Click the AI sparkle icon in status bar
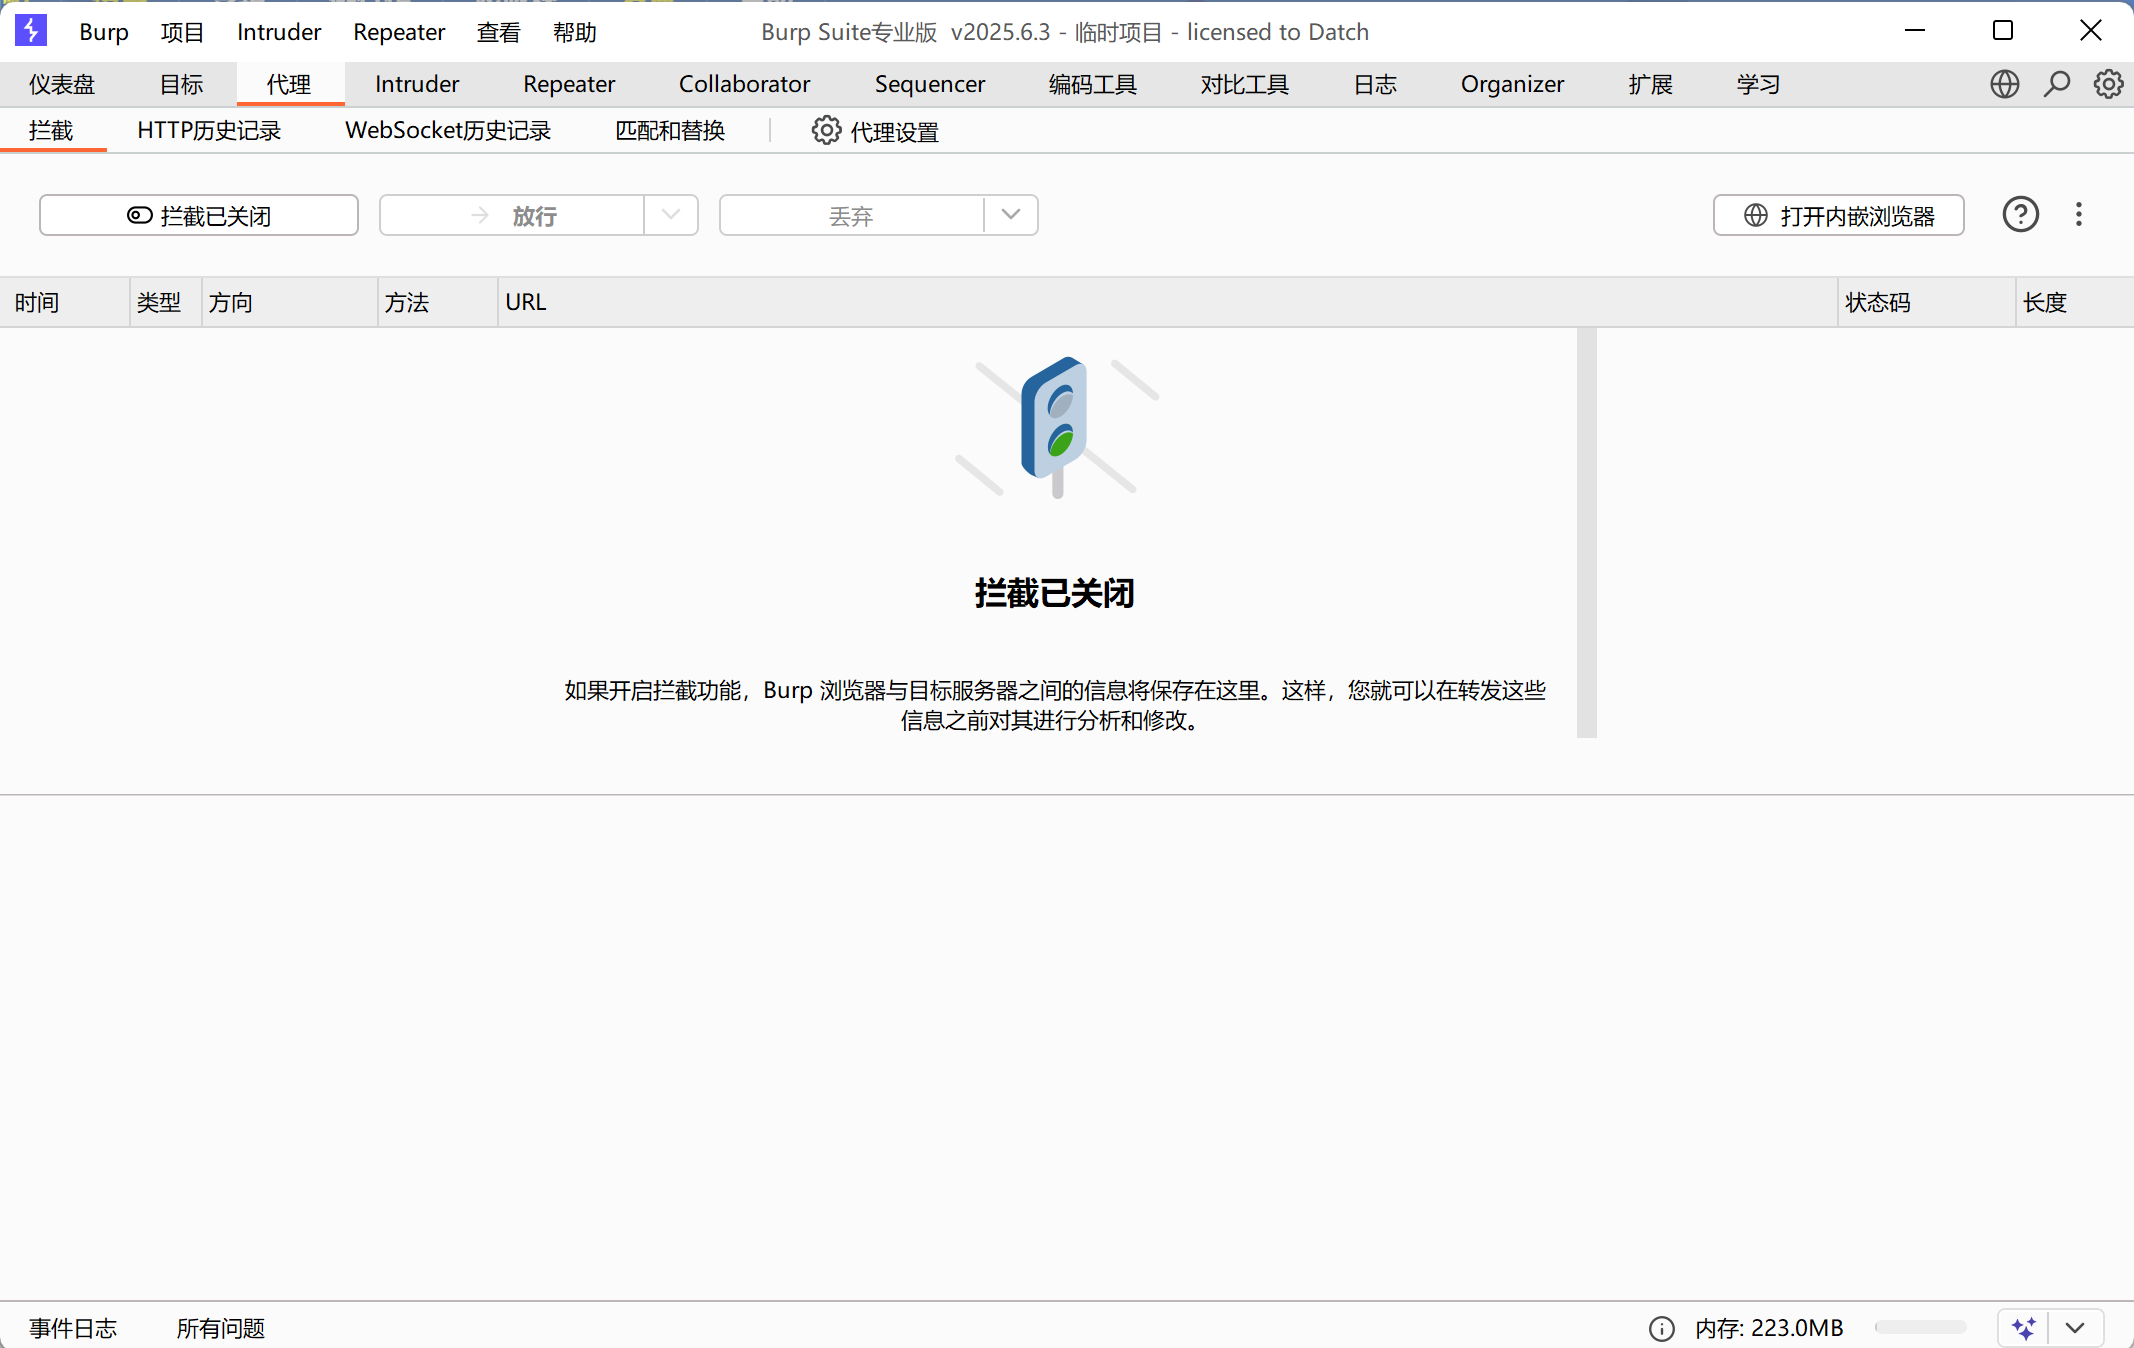The width and height of the screenshot is (2134, 1348). pos(2023,1328)
